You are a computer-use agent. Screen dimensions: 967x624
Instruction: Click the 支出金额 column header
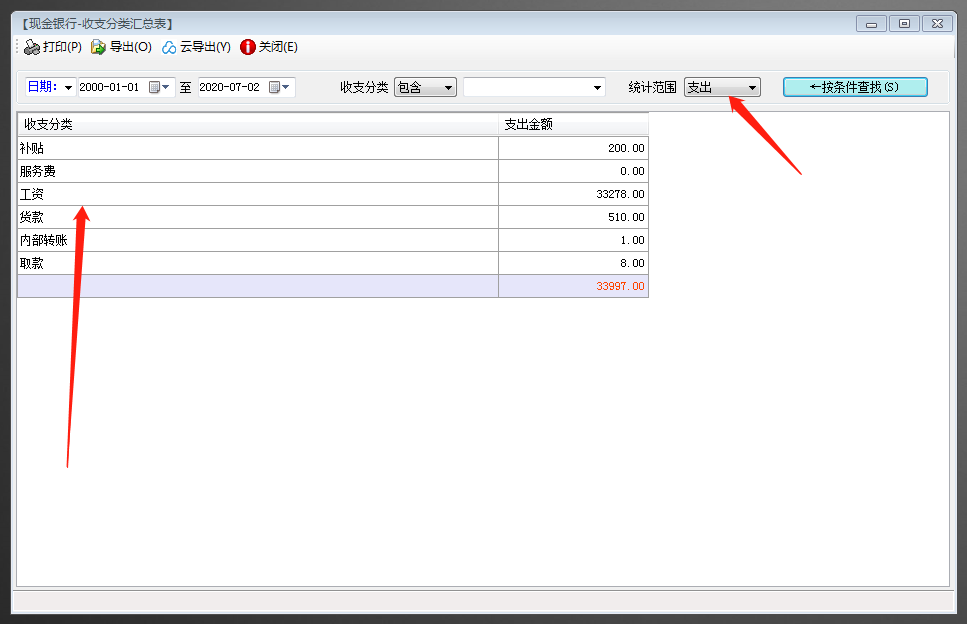pos(573,125)
